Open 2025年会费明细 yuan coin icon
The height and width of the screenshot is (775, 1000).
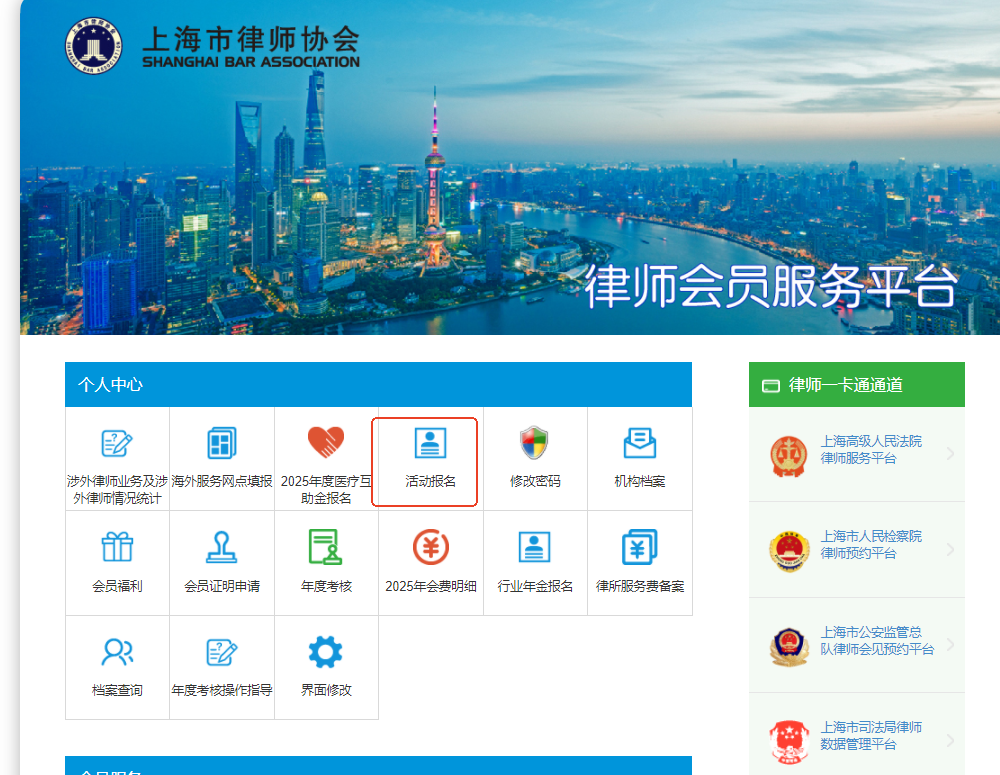pyautogui.click(x=430, y=548)
